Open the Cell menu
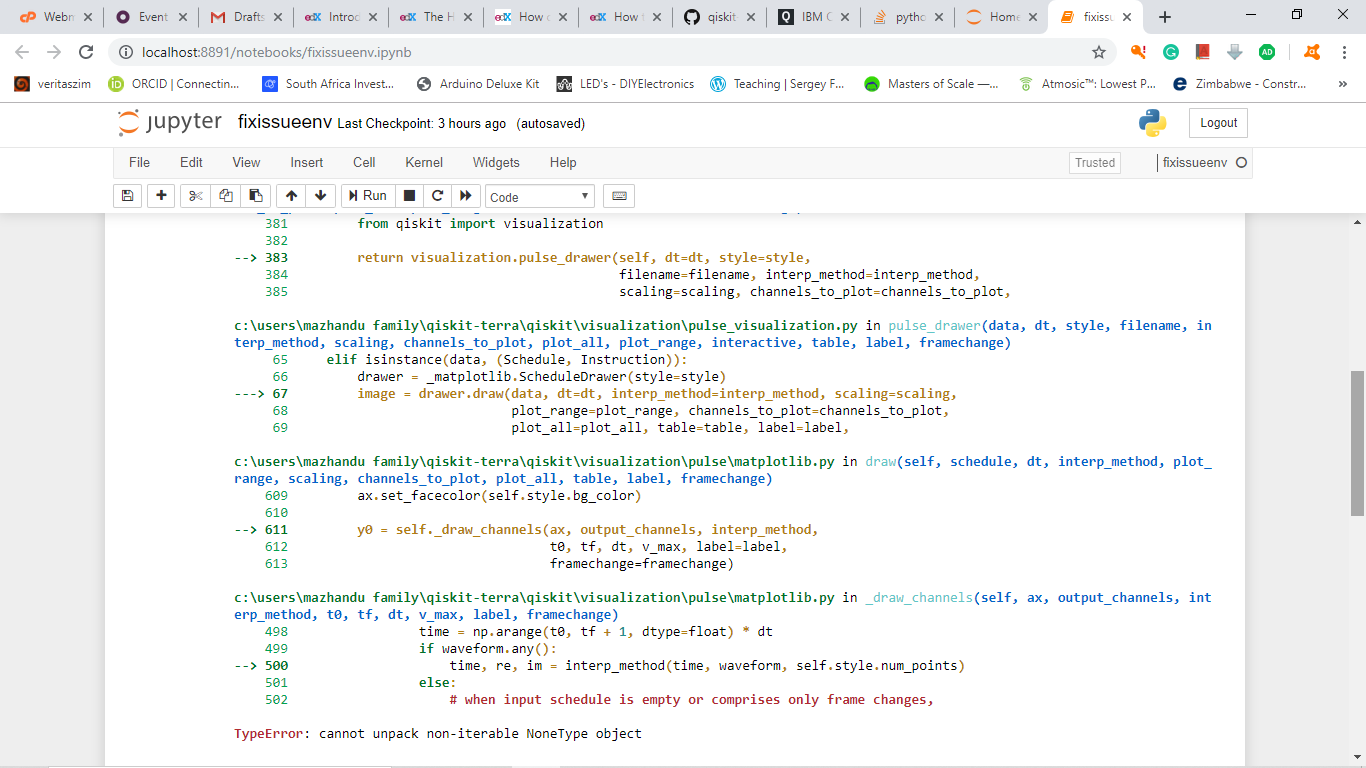 pos(364,162)
